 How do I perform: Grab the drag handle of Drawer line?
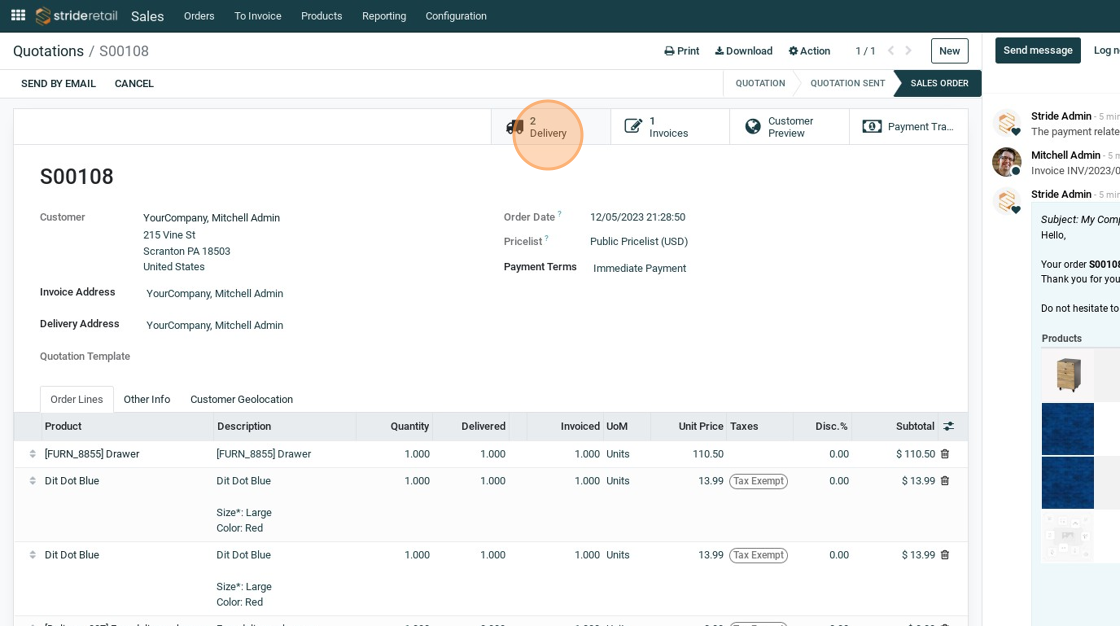click(x=32, y=454)
